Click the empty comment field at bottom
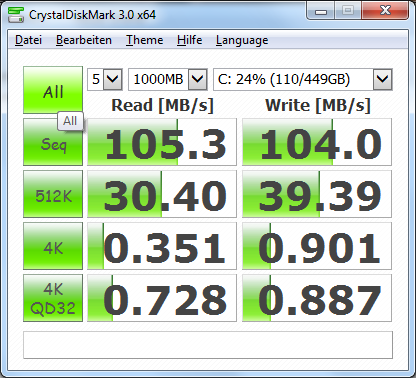This screenshot has height=378, width=416. 208,345
